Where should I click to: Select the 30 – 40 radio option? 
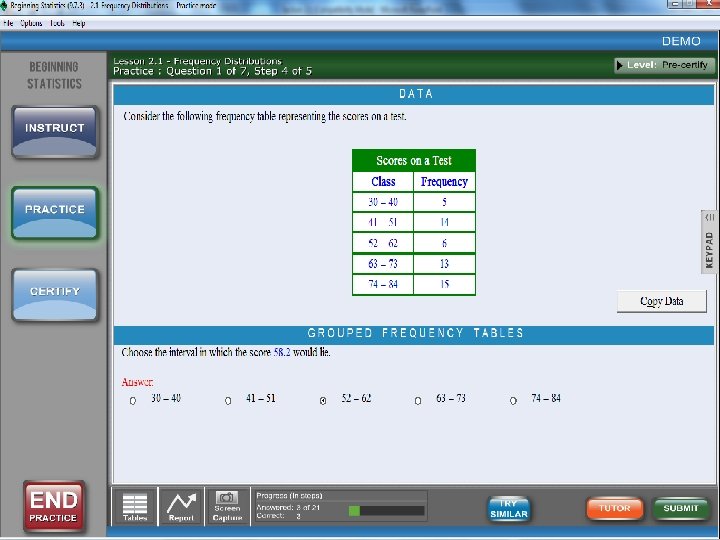pos(133,401)
